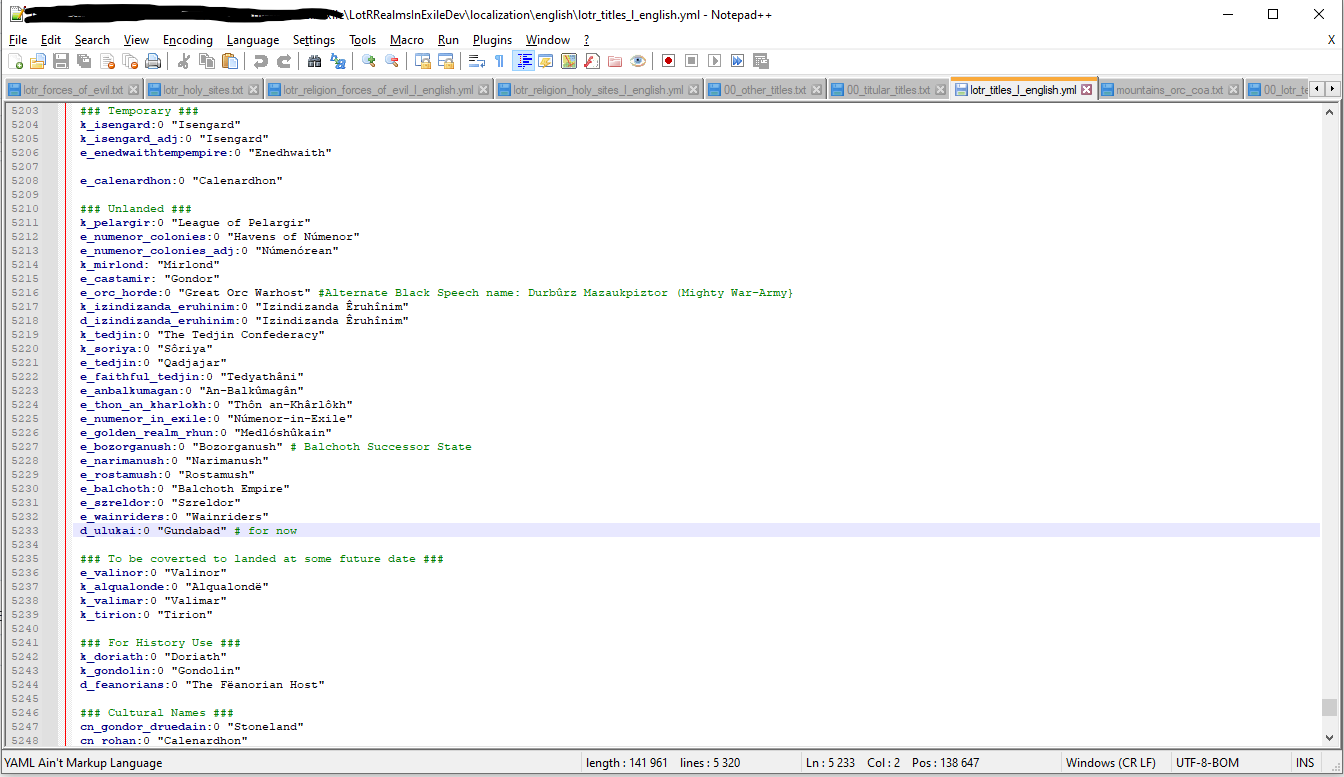This screenshot has height=777, width=1344.
Task: Click UTF-8-BOM encoding in status bar
Action: coord(1207,763)
